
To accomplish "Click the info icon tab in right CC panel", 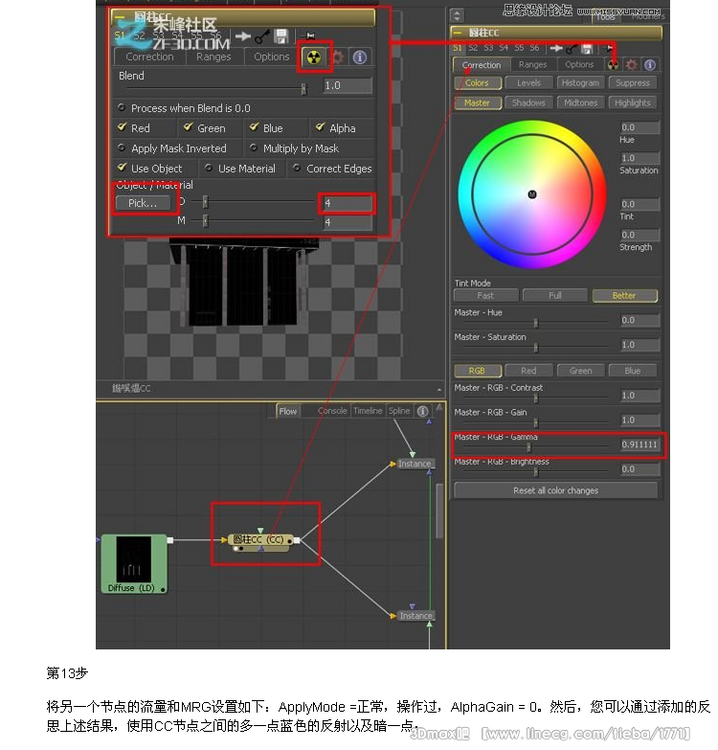I will point(649,65).
